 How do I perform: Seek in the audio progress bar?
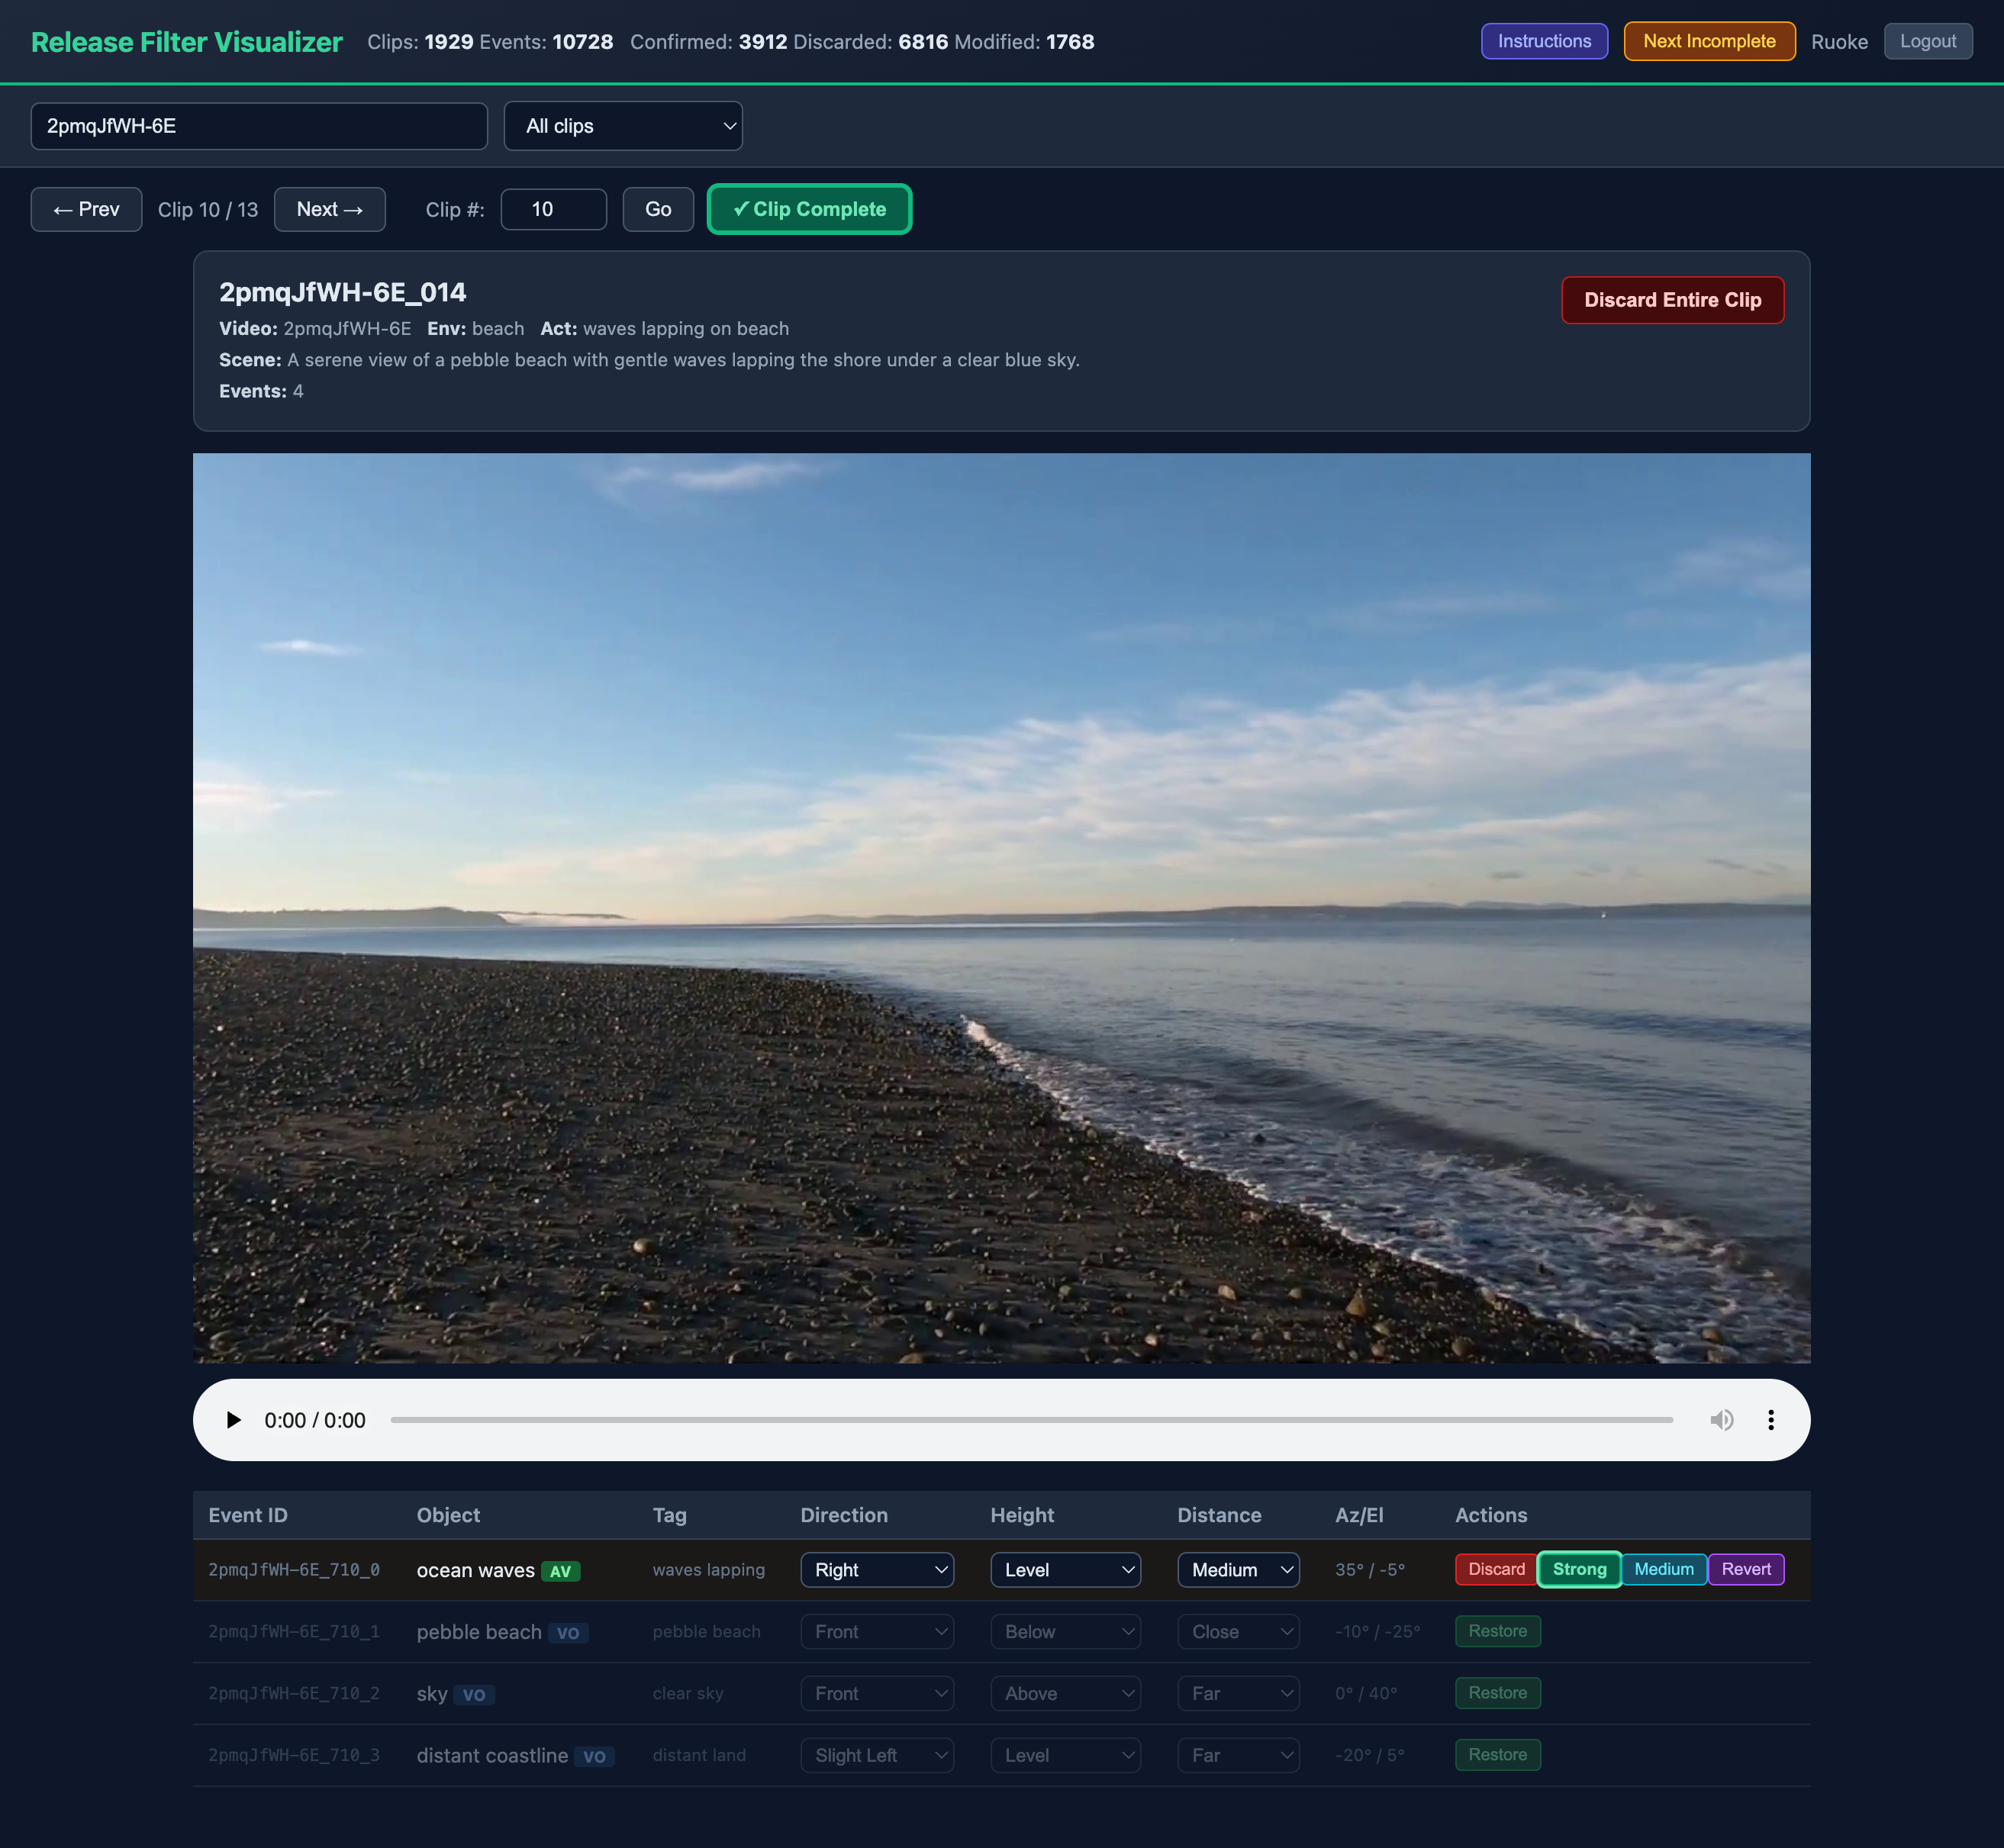(x=1031, y=1420)
